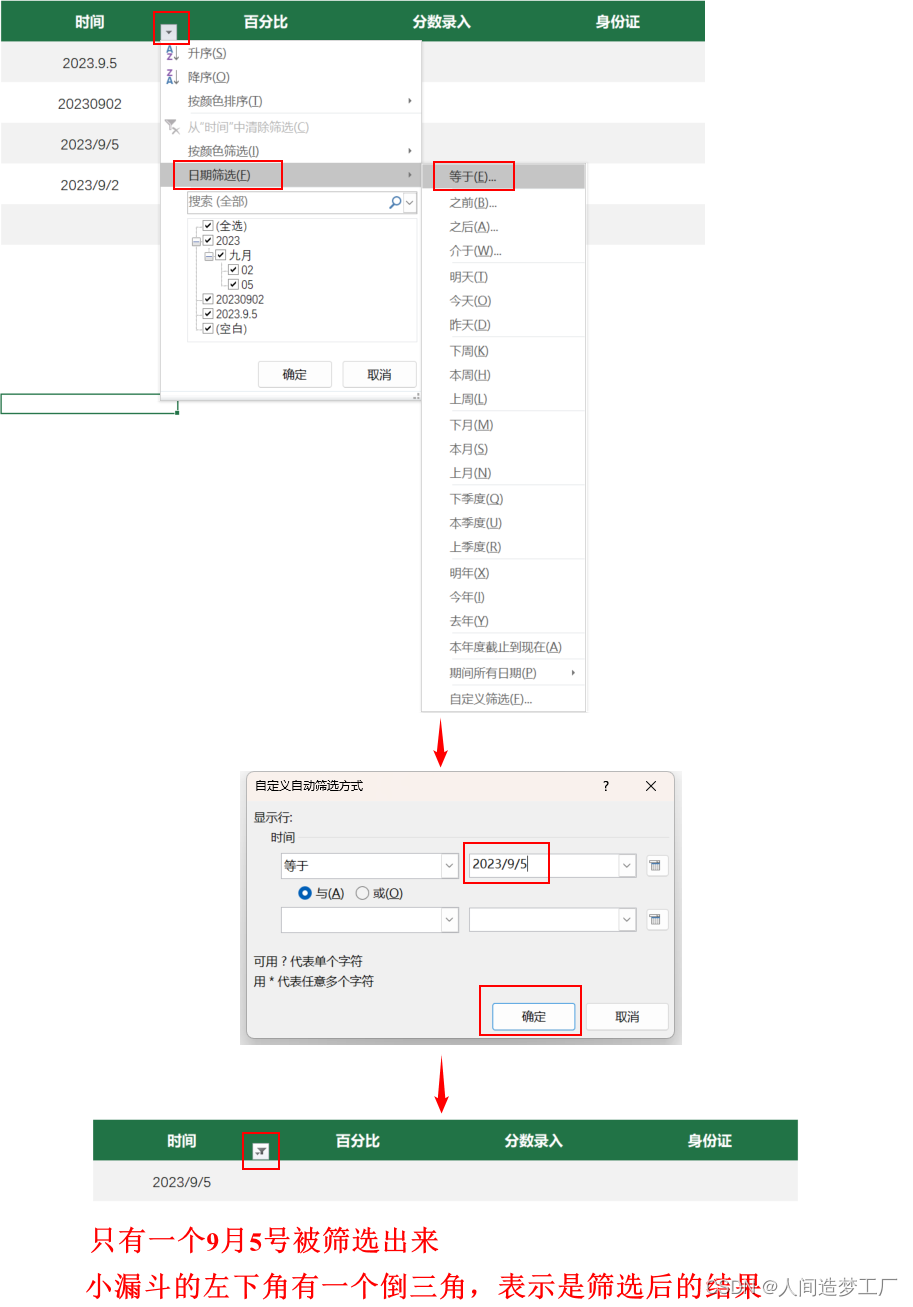Collapse the 2023 tree node
This screenshot has height=1307, width=913.
(196, 241)
